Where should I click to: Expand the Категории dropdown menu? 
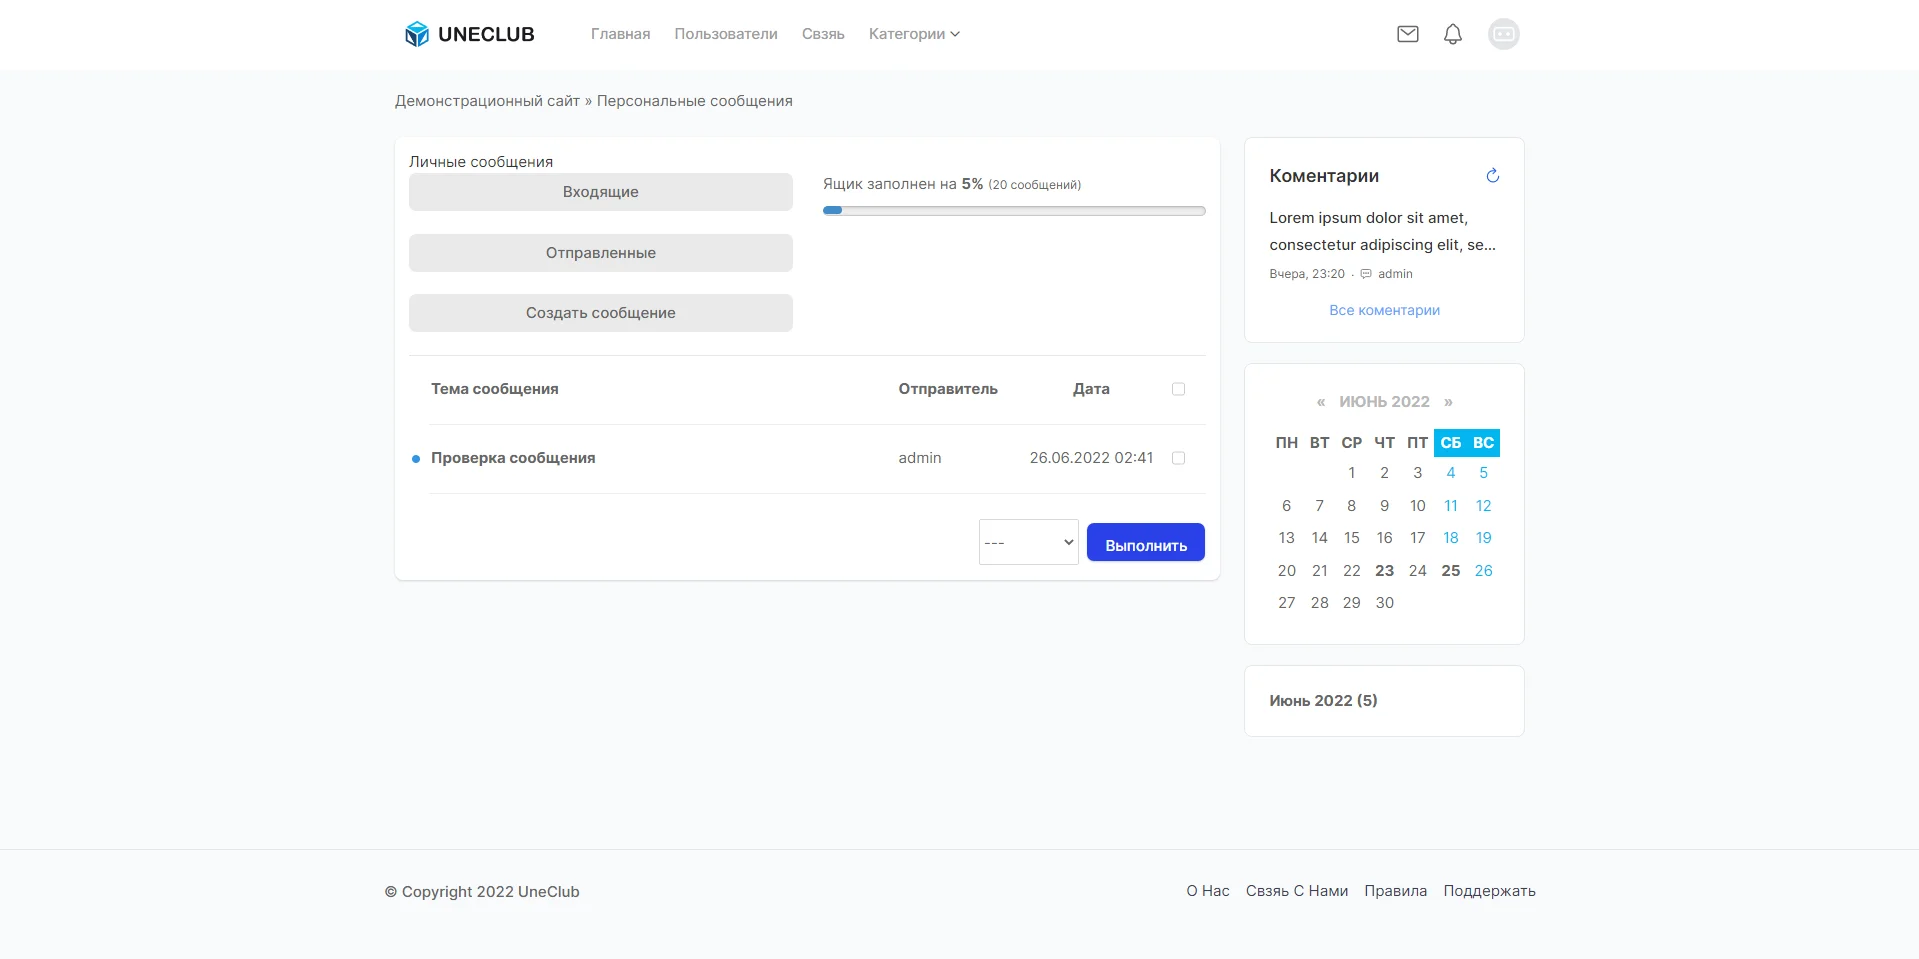(914, 34)
